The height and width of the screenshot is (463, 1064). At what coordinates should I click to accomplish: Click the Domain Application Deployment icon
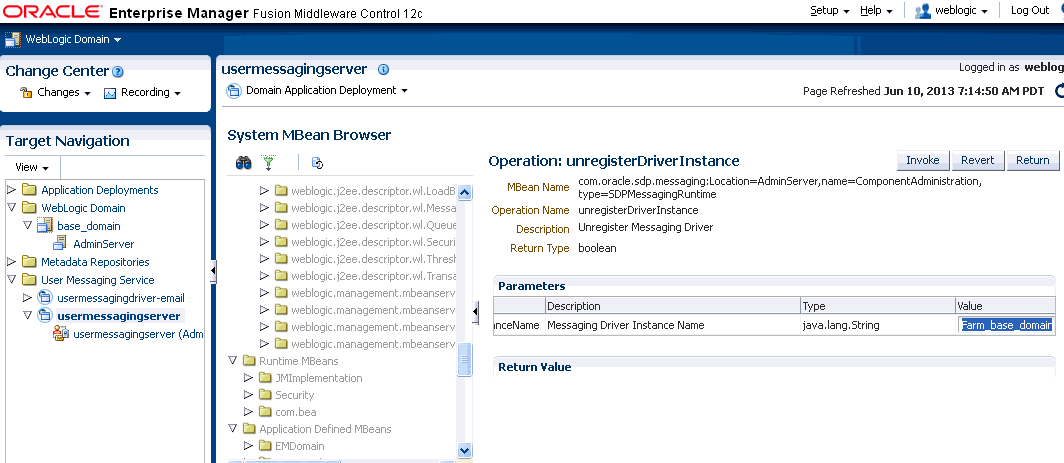[233, 90]
